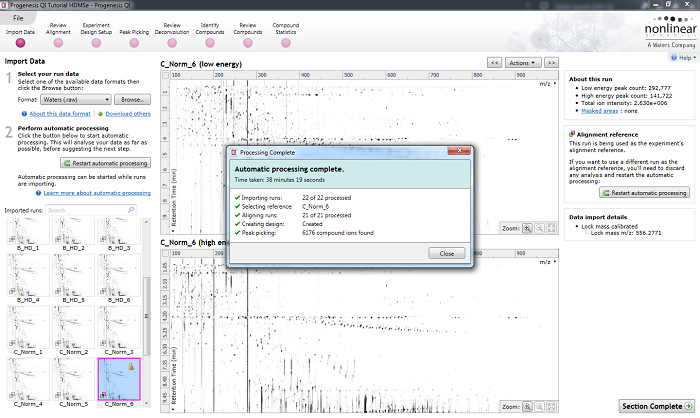Image resolution: width=700 pixels, height=418 pixels.
Task: Select the C_Norm_2 run thumbnail
Action: tap(74, 327)
